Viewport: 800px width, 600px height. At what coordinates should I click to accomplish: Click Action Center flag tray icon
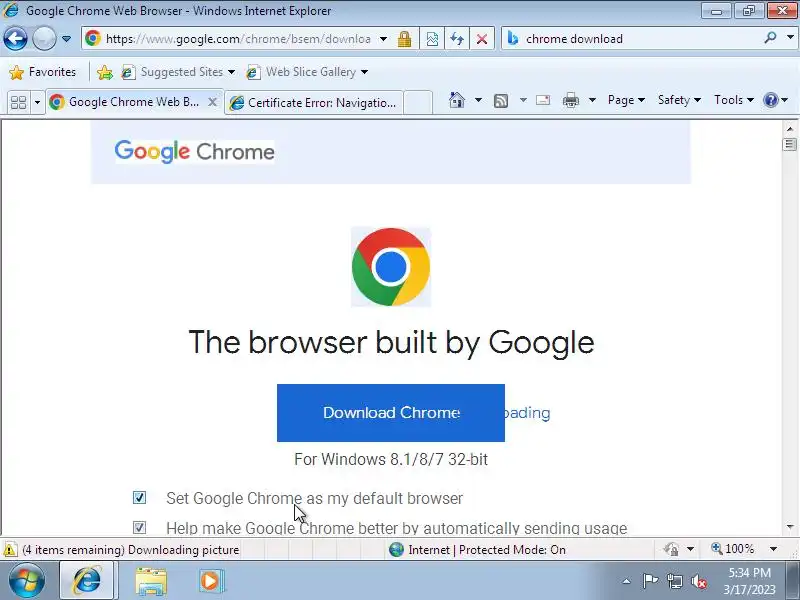coord(650,581)
